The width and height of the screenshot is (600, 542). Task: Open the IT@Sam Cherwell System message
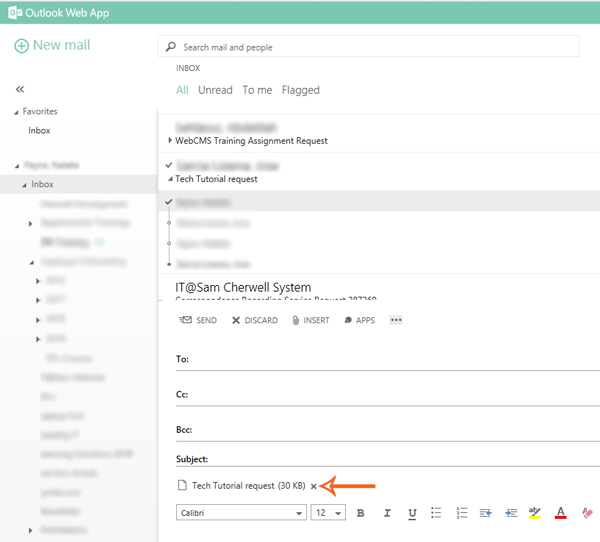point(243,287)
